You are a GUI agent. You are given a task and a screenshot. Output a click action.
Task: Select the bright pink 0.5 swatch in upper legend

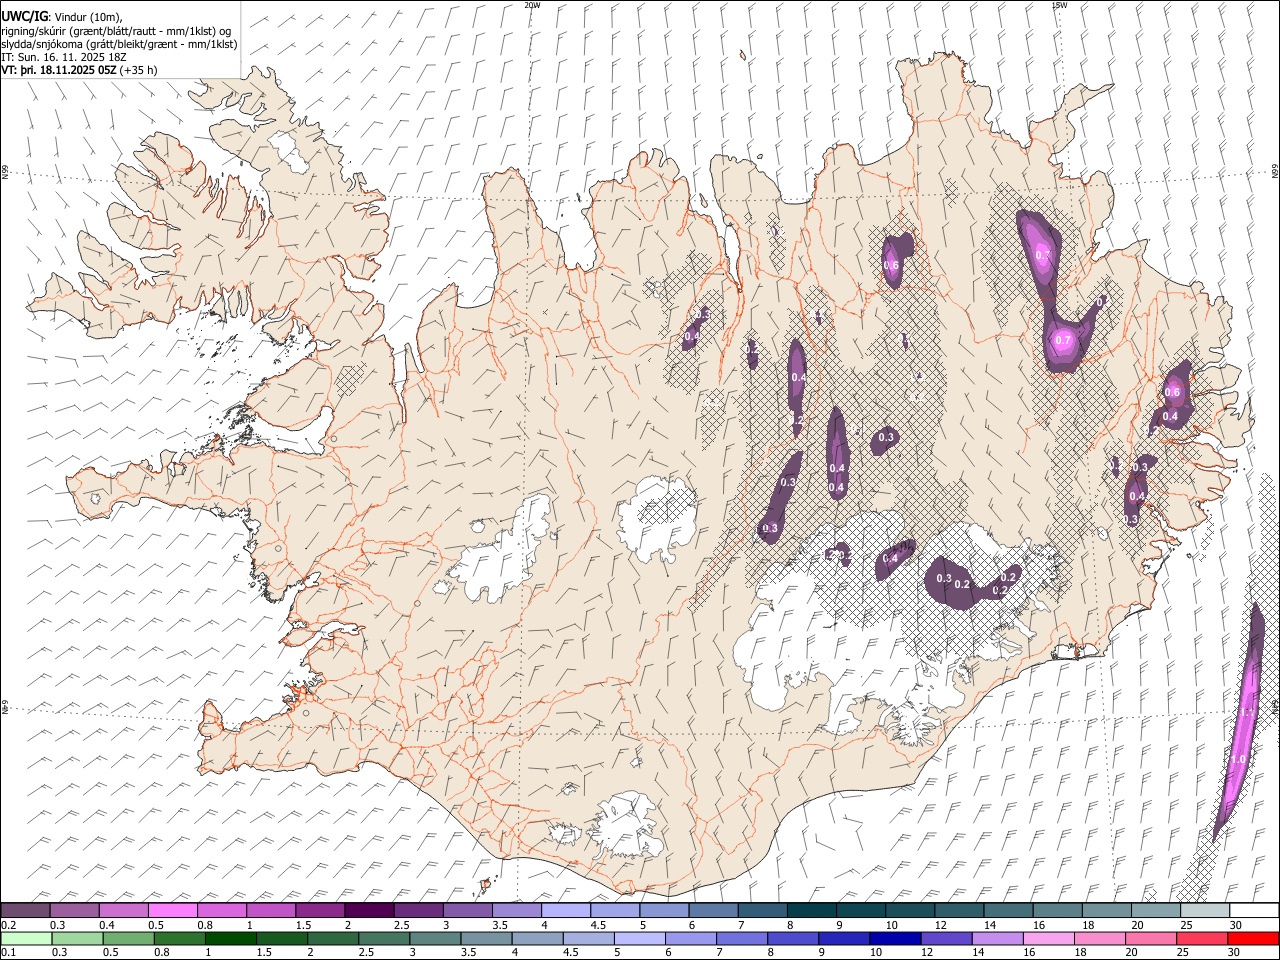[173, 911]
